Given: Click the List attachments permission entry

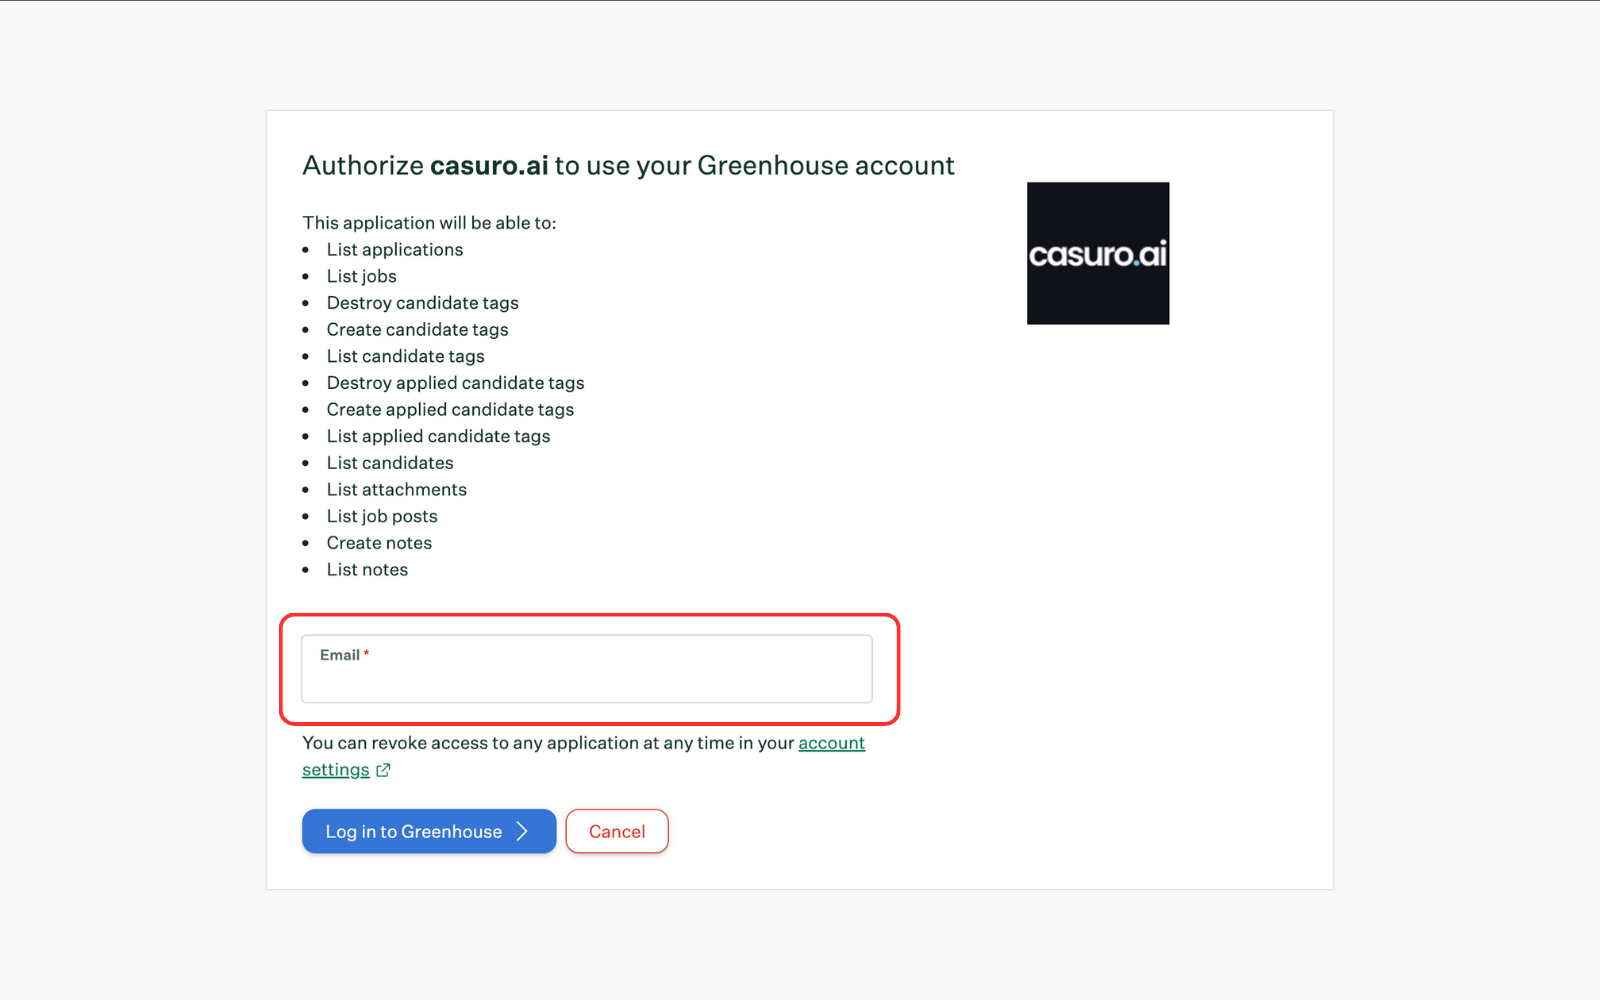Looking at the screenshot, I should tap(396, 489).
